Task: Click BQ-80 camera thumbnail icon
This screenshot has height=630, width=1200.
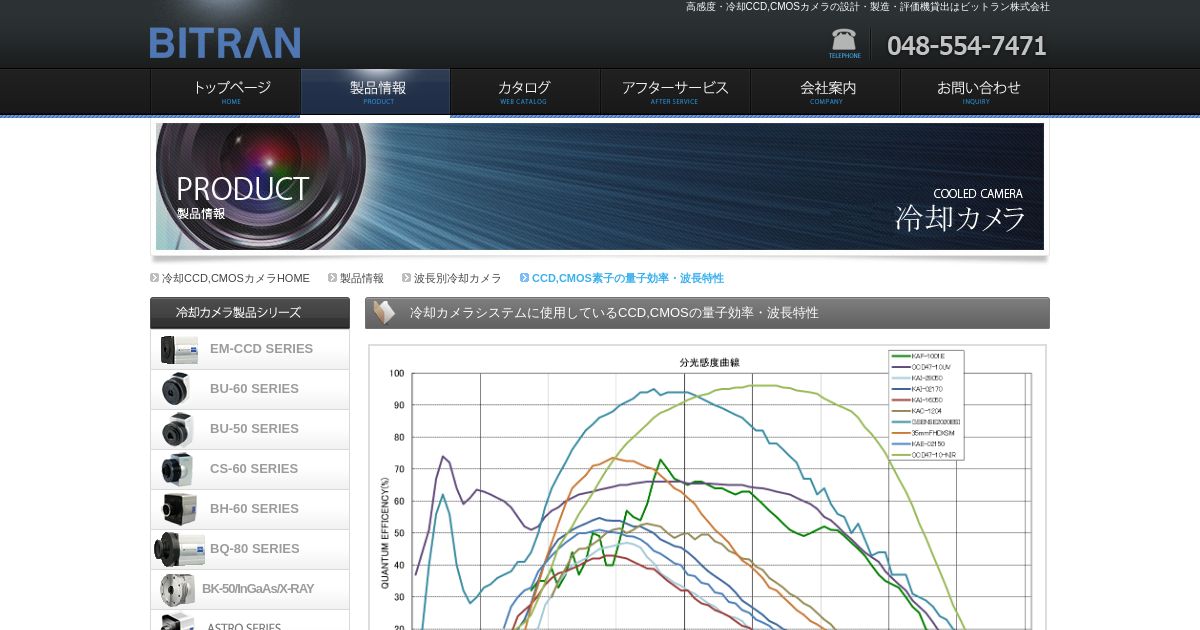Action: click(179, 549)
